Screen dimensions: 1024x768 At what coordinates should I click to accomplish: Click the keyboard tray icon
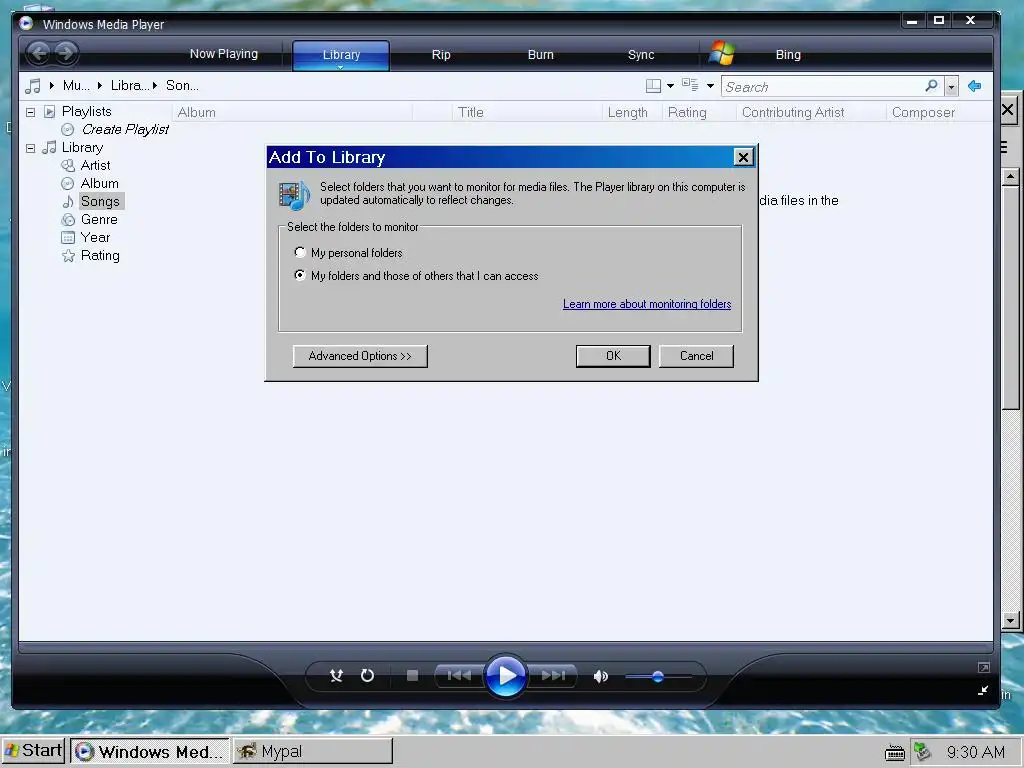895,752
